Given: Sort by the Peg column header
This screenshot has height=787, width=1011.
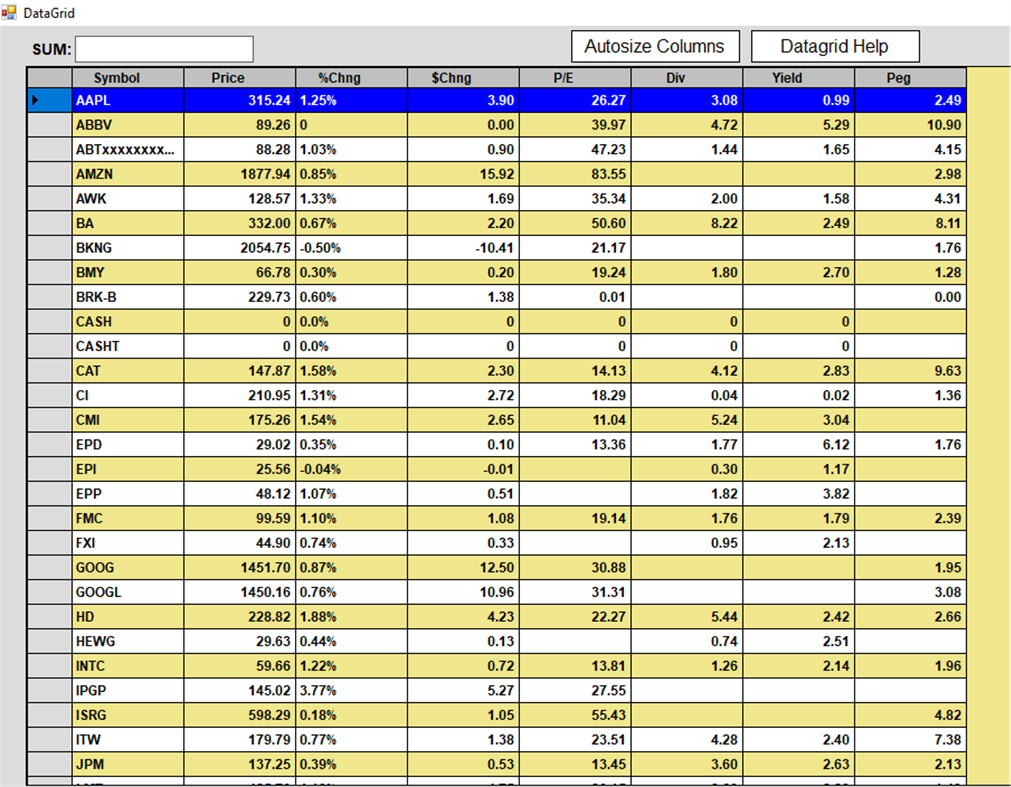Looking at the screenshot, I should pos(910,78).
